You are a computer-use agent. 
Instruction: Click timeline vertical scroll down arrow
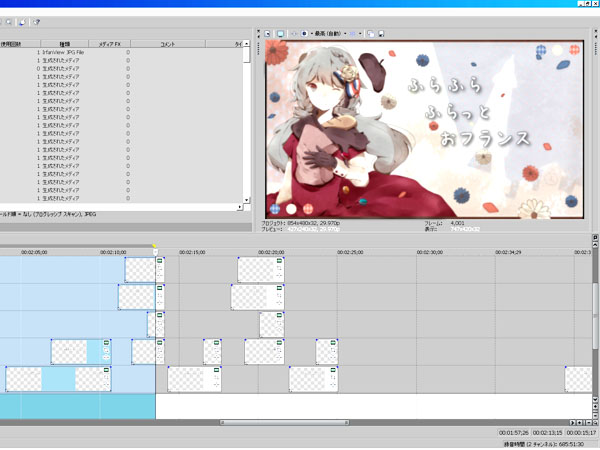(595, 399)
